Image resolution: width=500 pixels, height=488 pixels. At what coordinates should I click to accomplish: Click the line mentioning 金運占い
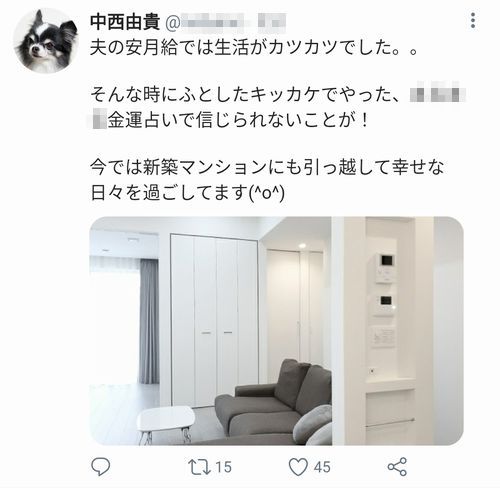[230, 120]
